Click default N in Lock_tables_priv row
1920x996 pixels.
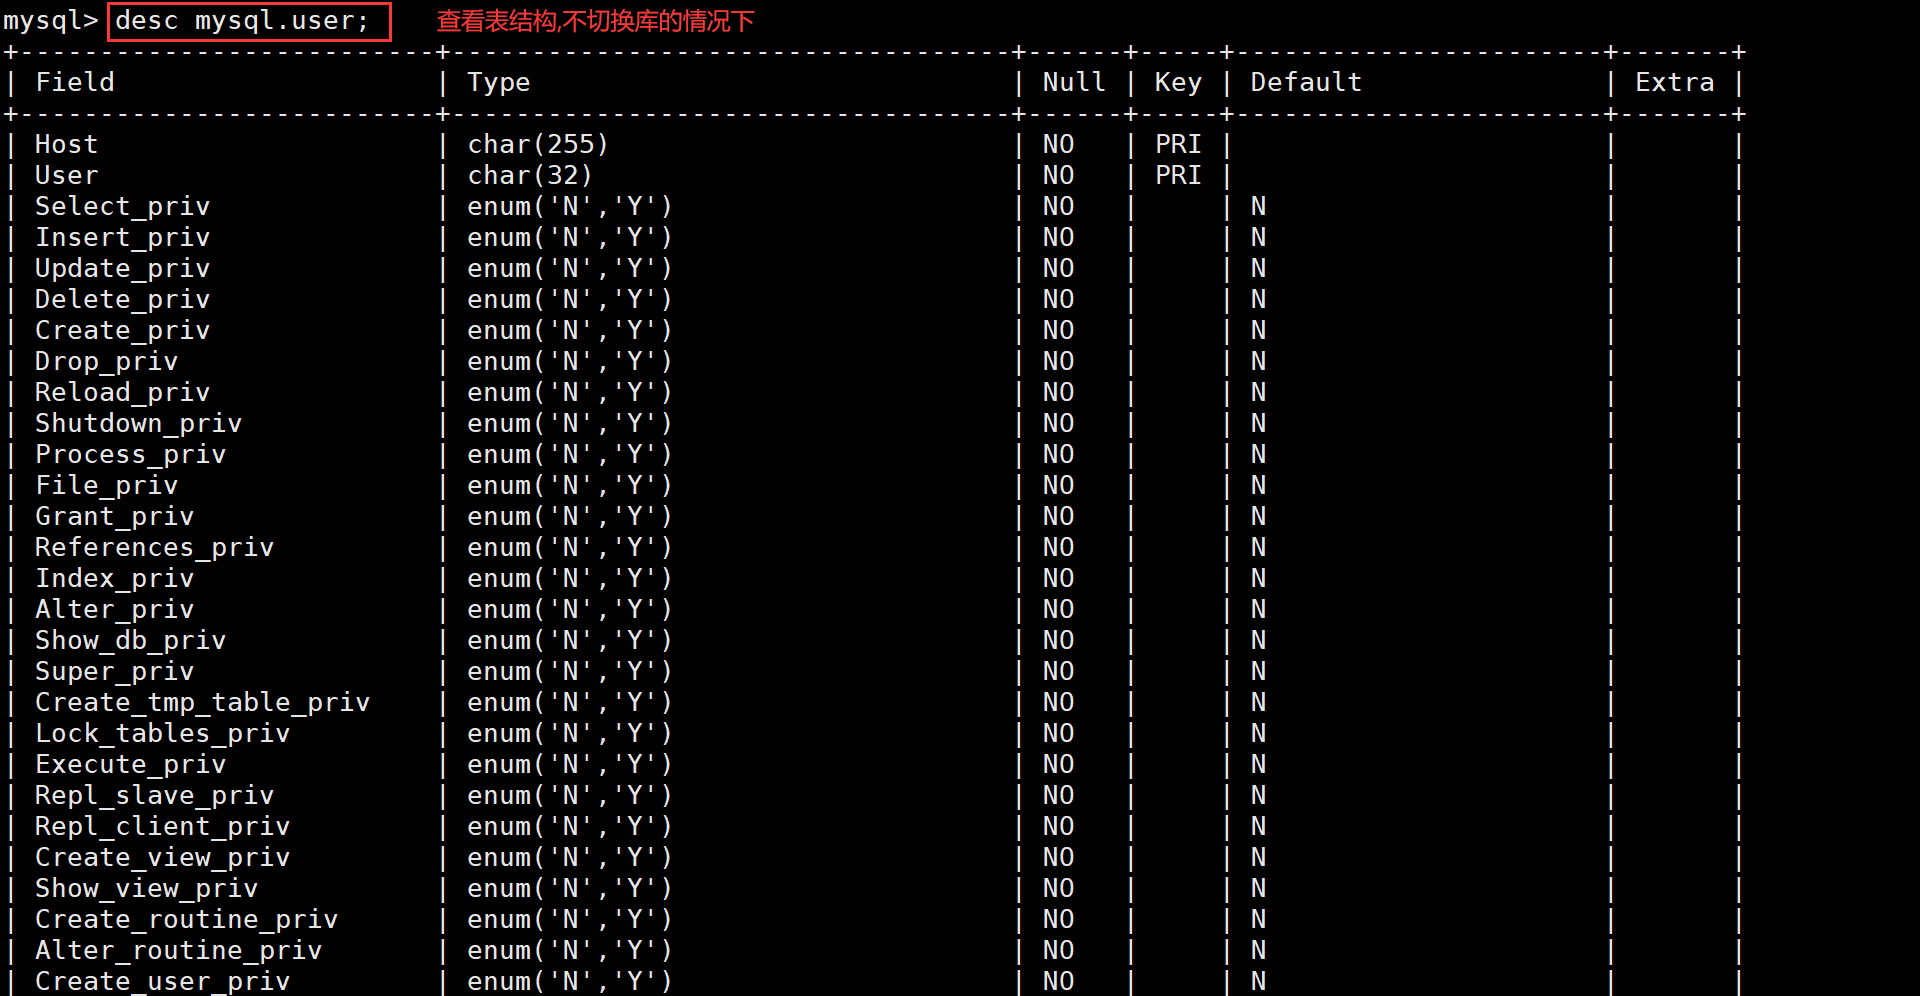click(1258, 733)
